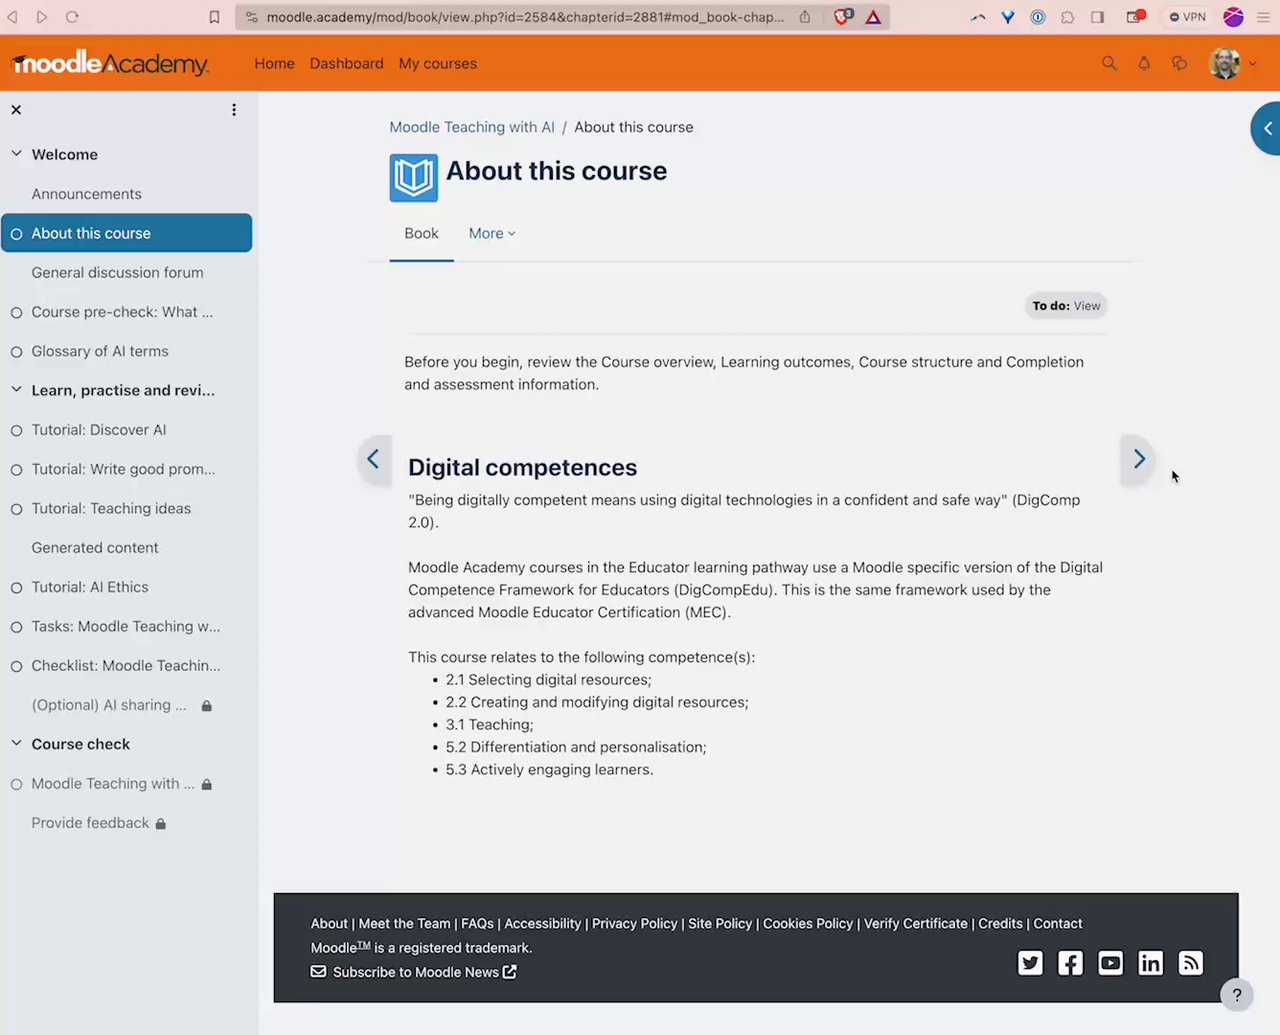1280x1035 pixels.
Task: Go to next book chapter
Action: (1138, 459)
